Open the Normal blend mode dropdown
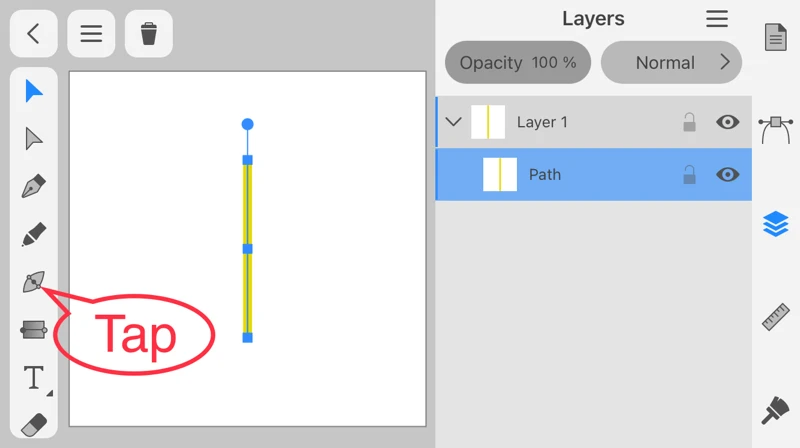The height and width of the screenshot is (448, 800). [x=671, y=63]
